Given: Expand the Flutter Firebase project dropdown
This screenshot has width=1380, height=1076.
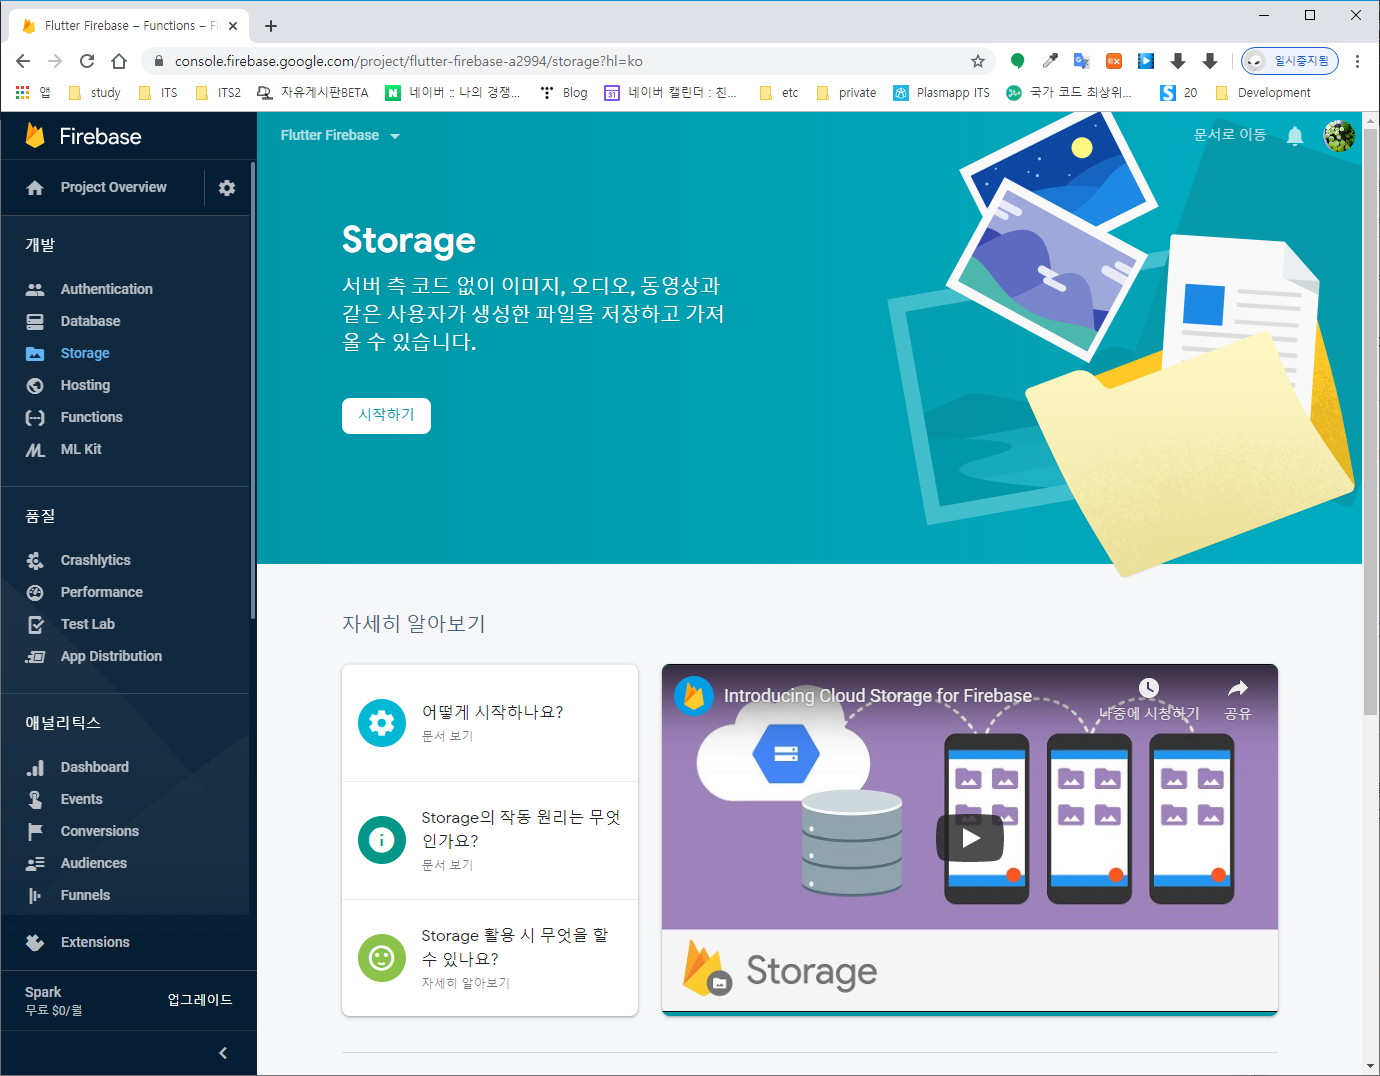Looking at the screenshot, I should point(340,136).
